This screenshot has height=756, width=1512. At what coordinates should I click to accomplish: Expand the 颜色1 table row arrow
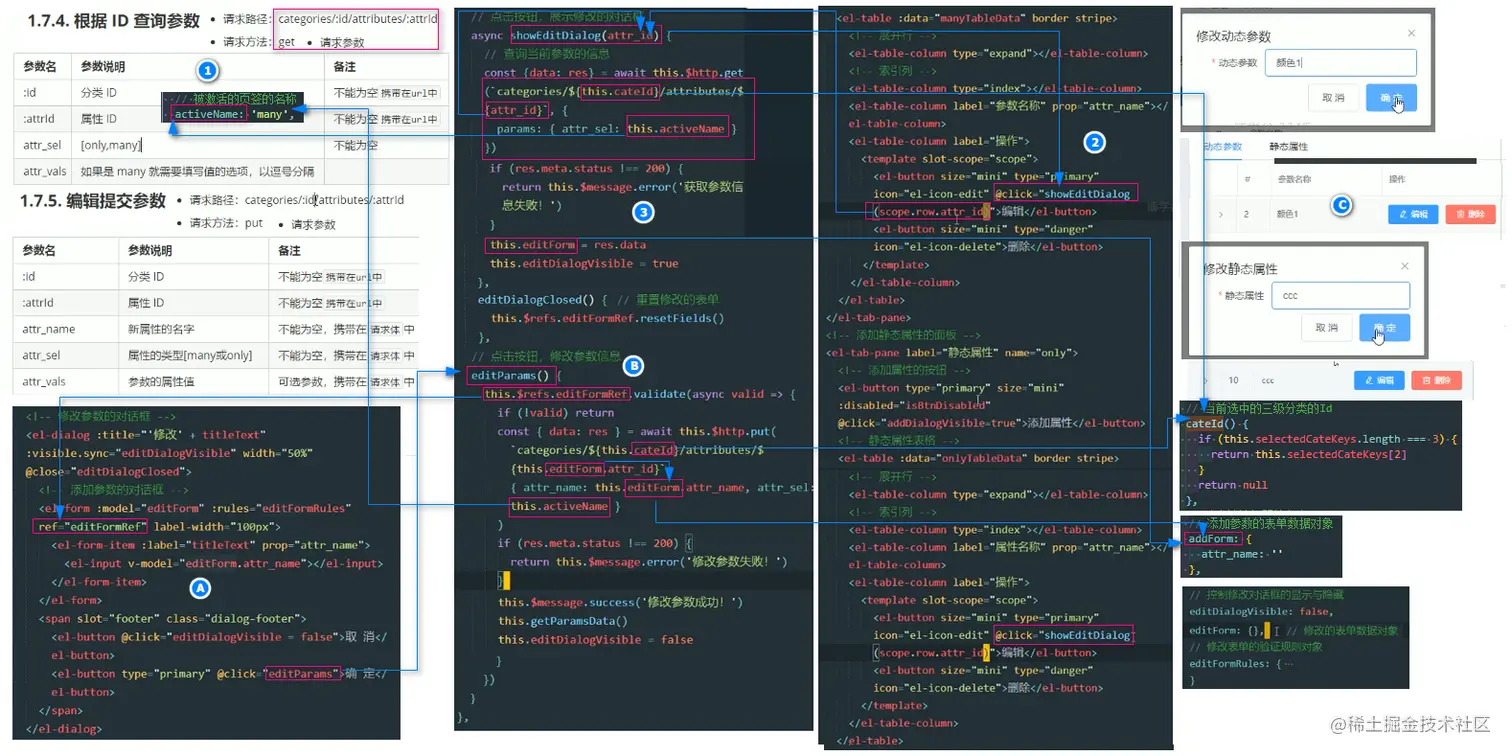pyautogui.click(x=1220, y=214)
